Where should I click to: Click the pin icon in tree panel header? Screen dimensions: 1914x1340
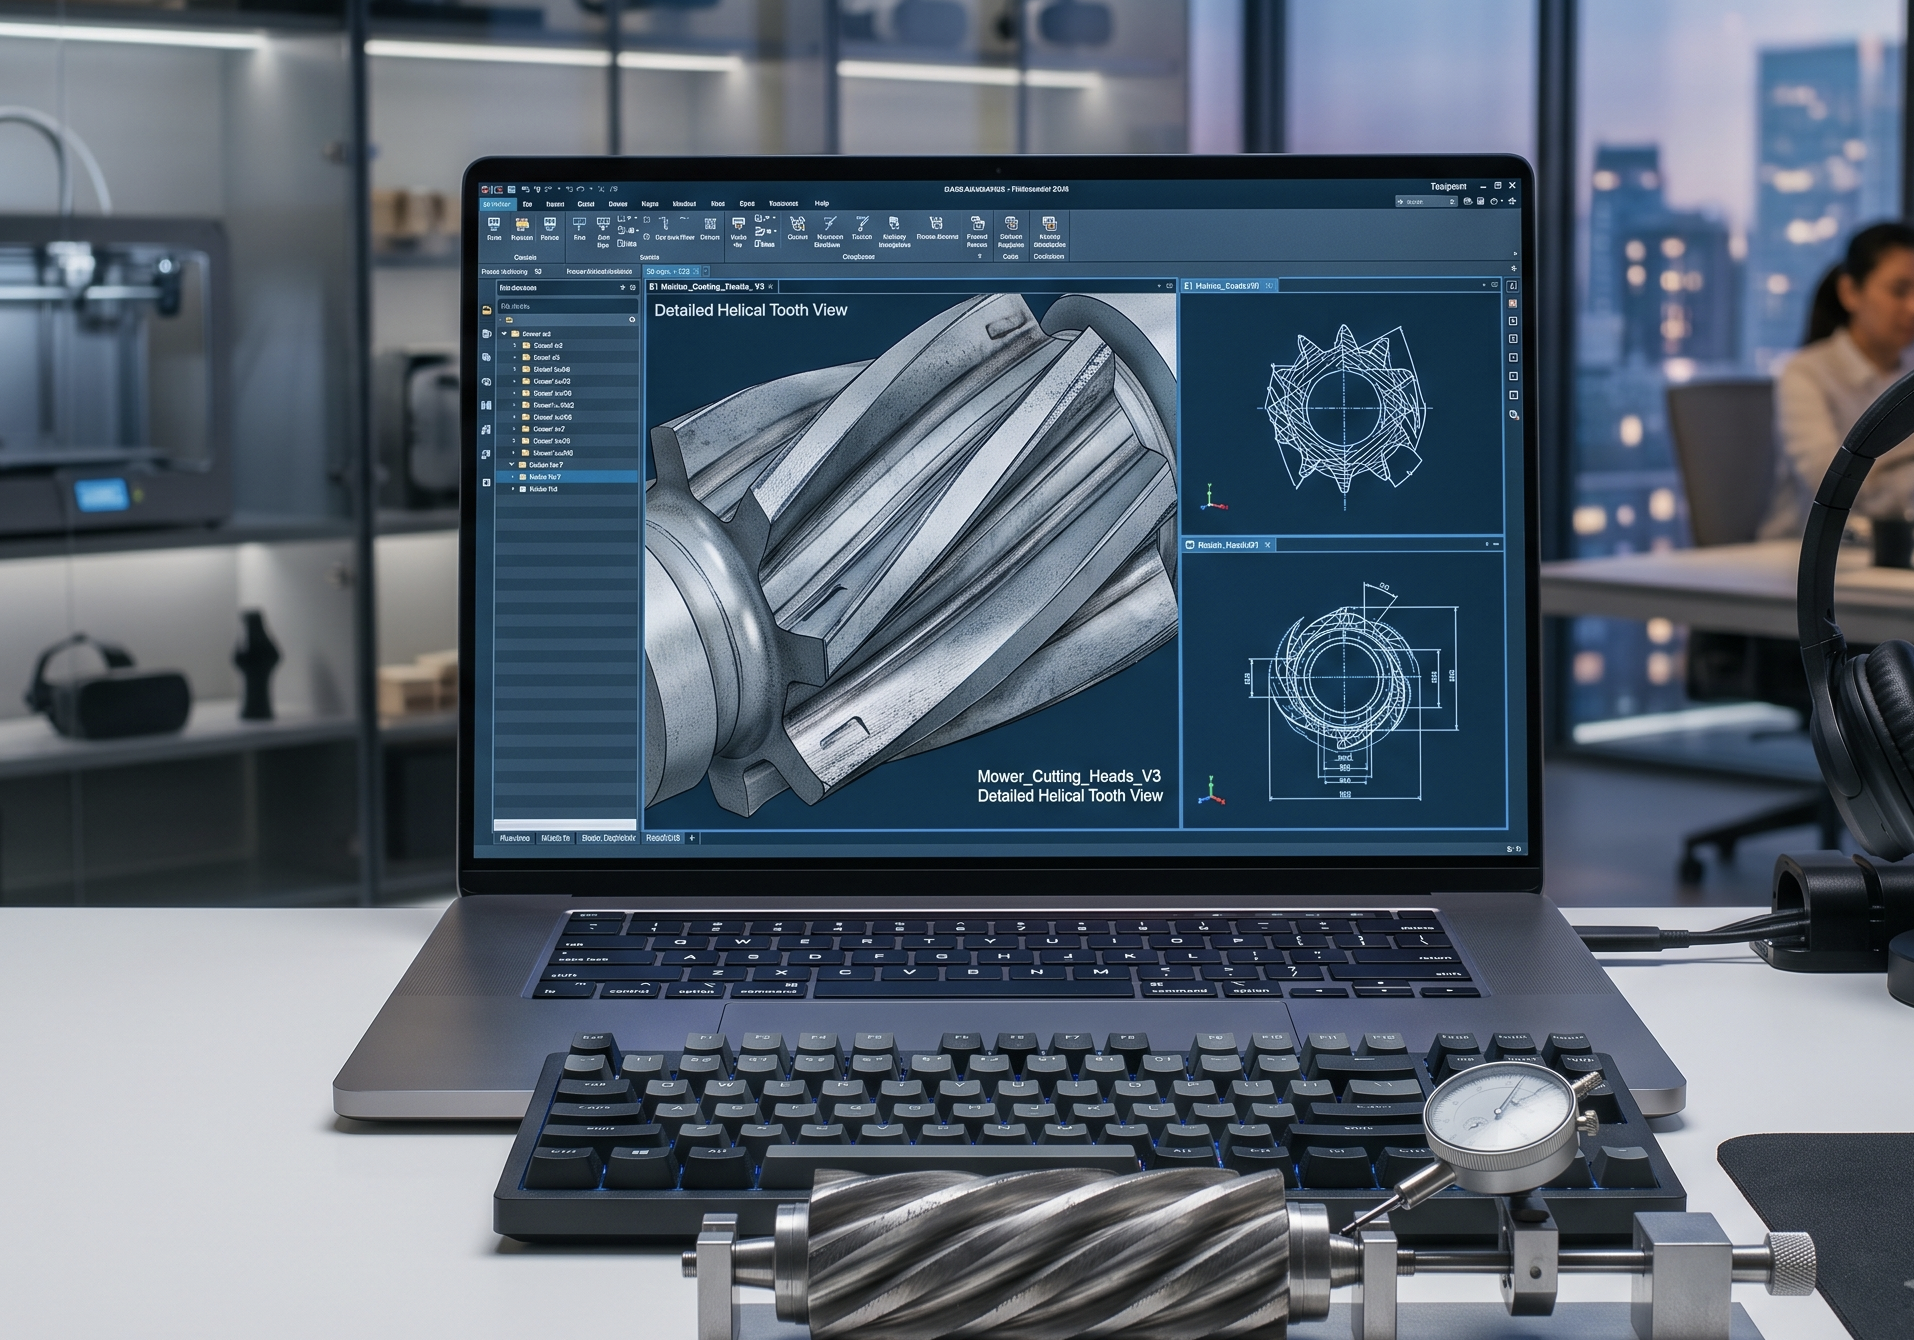[x=622, y=288]
